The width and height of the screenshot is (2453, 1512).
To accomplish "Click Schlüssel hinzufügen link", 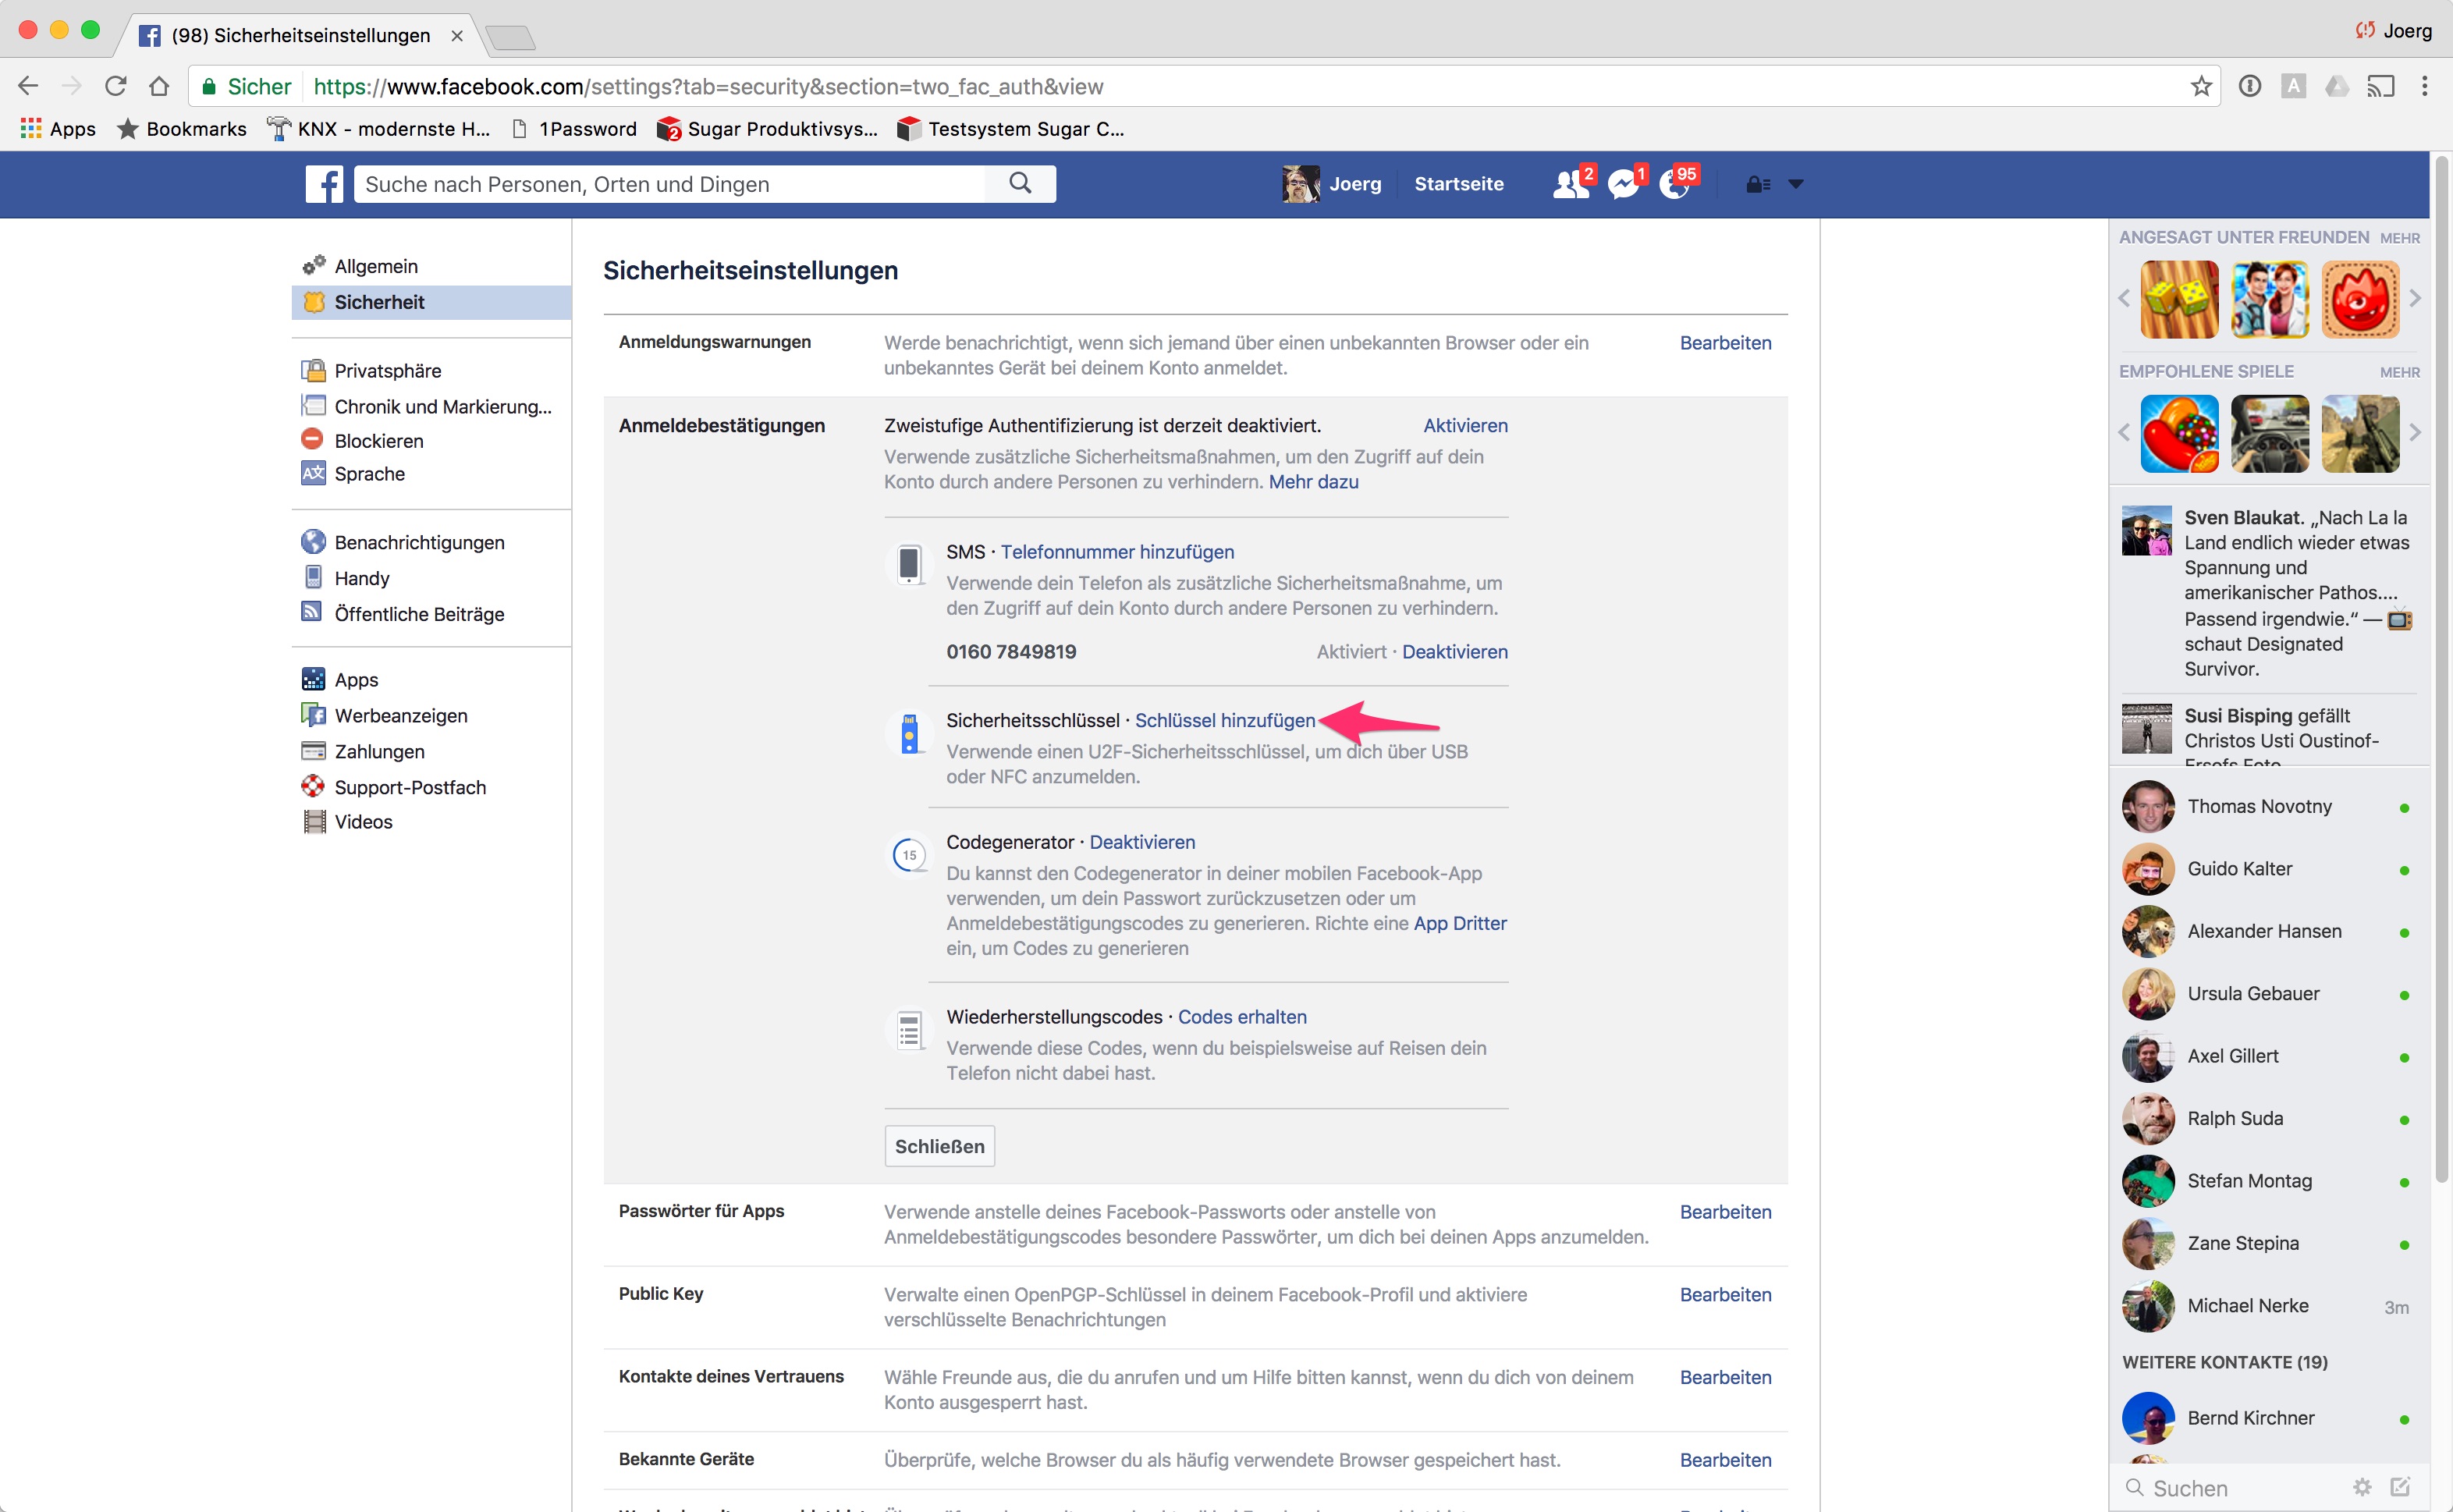I will click(x=1225, y=720).
